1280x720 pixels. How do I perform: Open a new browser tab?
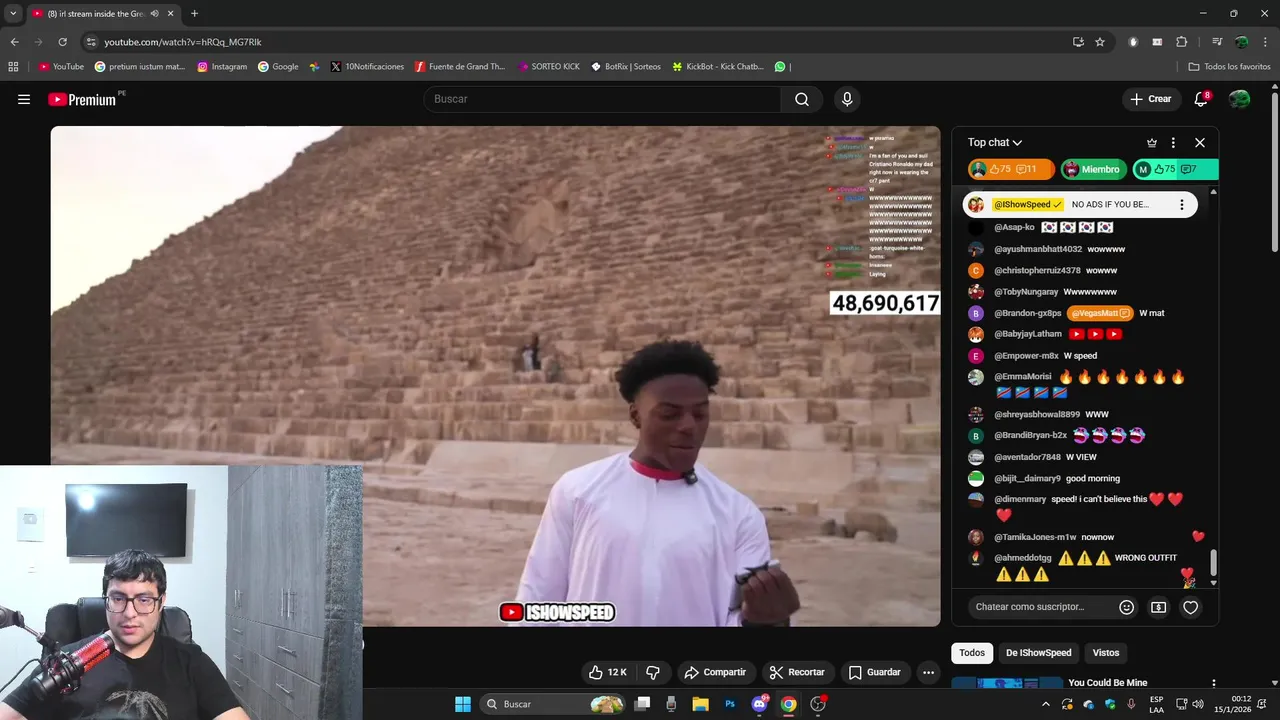click(194, 13)
